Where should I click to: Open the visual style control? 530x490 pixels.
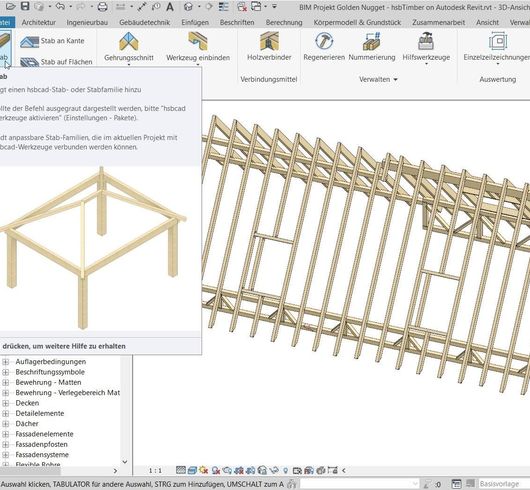pyautogui.click(x=192, y=470)
